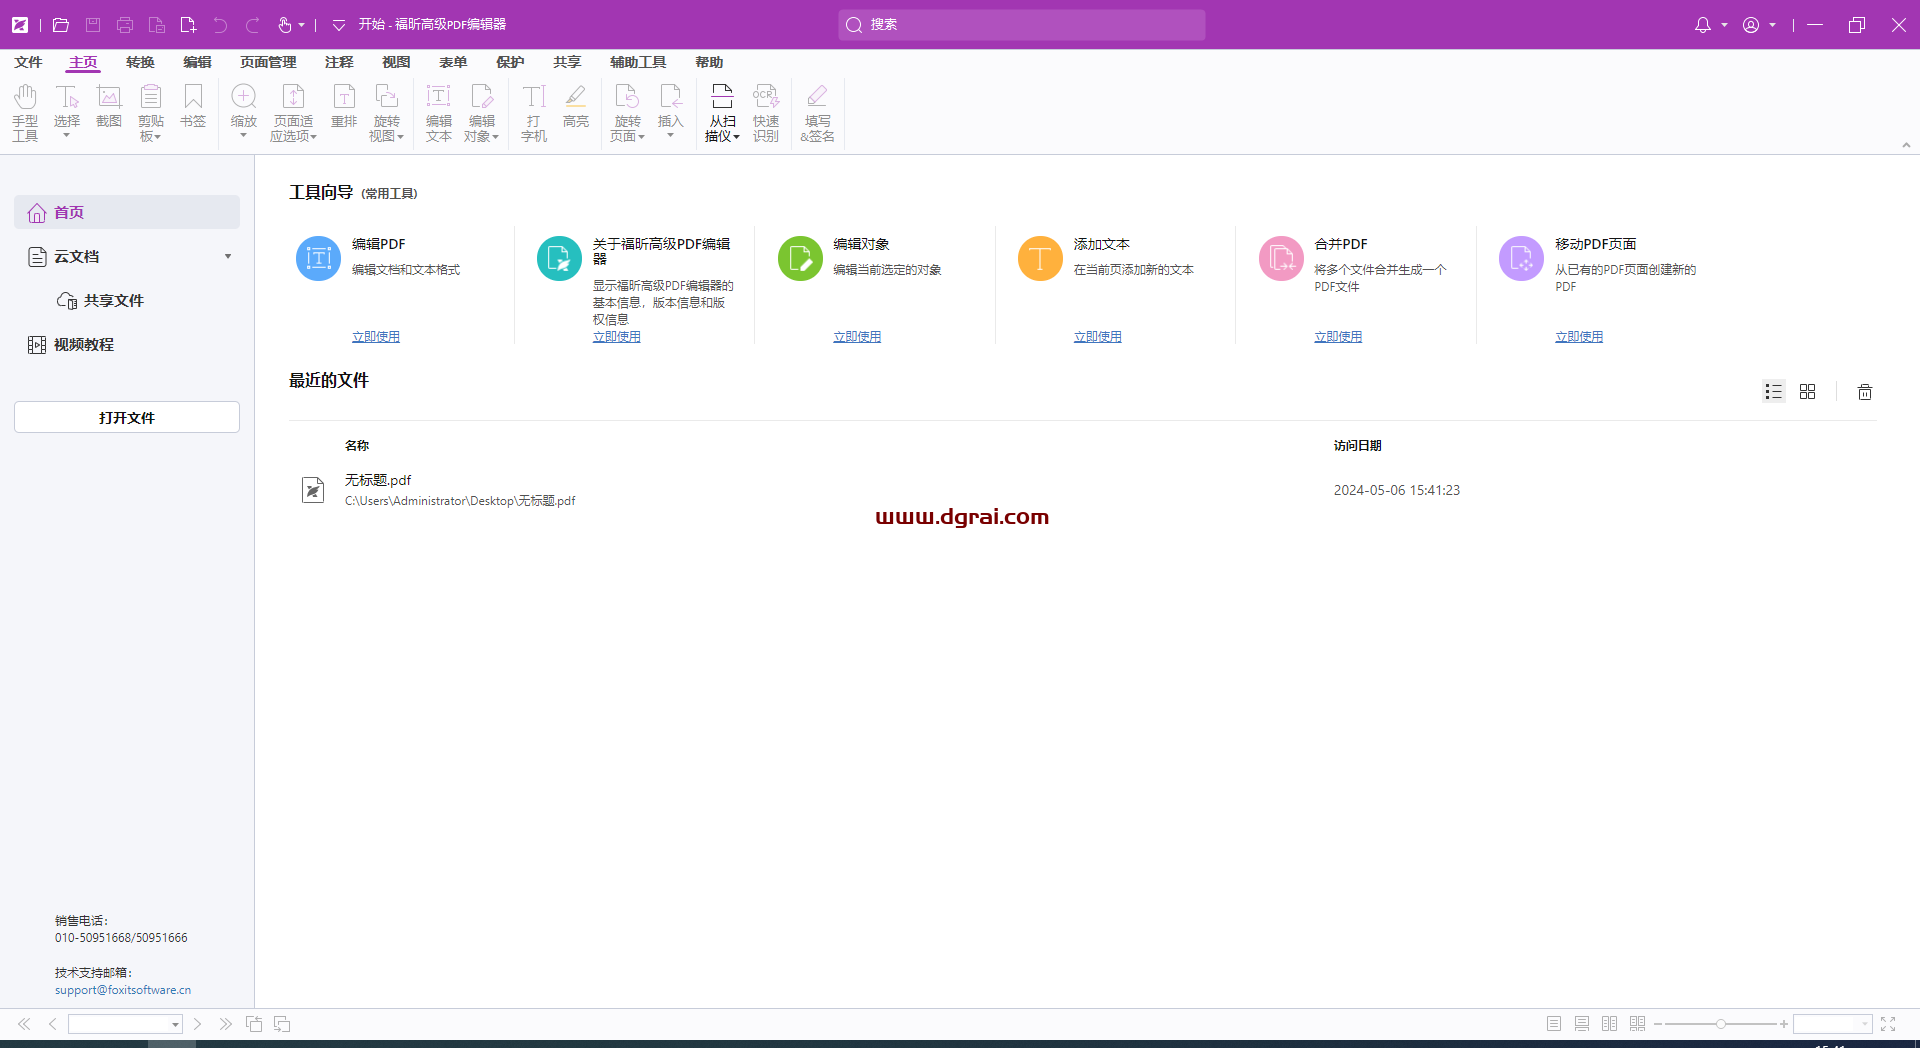Toggle full screen mode in status bar
The height and width of the screenshot is (1048, 1920).
(1888, 1024)
